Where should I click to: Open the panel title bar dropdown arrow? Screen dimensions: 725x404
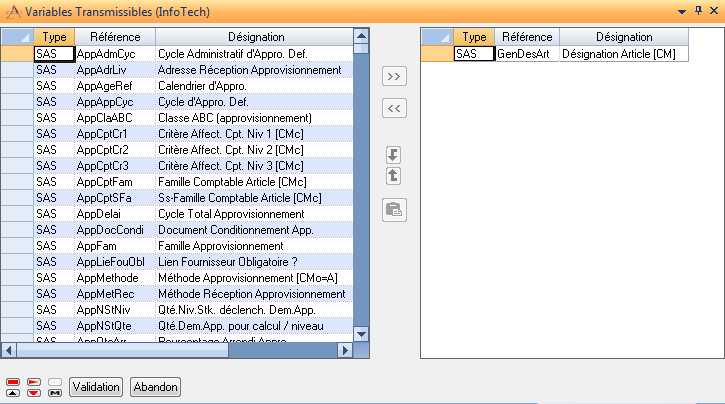click(x=682, y=10)
